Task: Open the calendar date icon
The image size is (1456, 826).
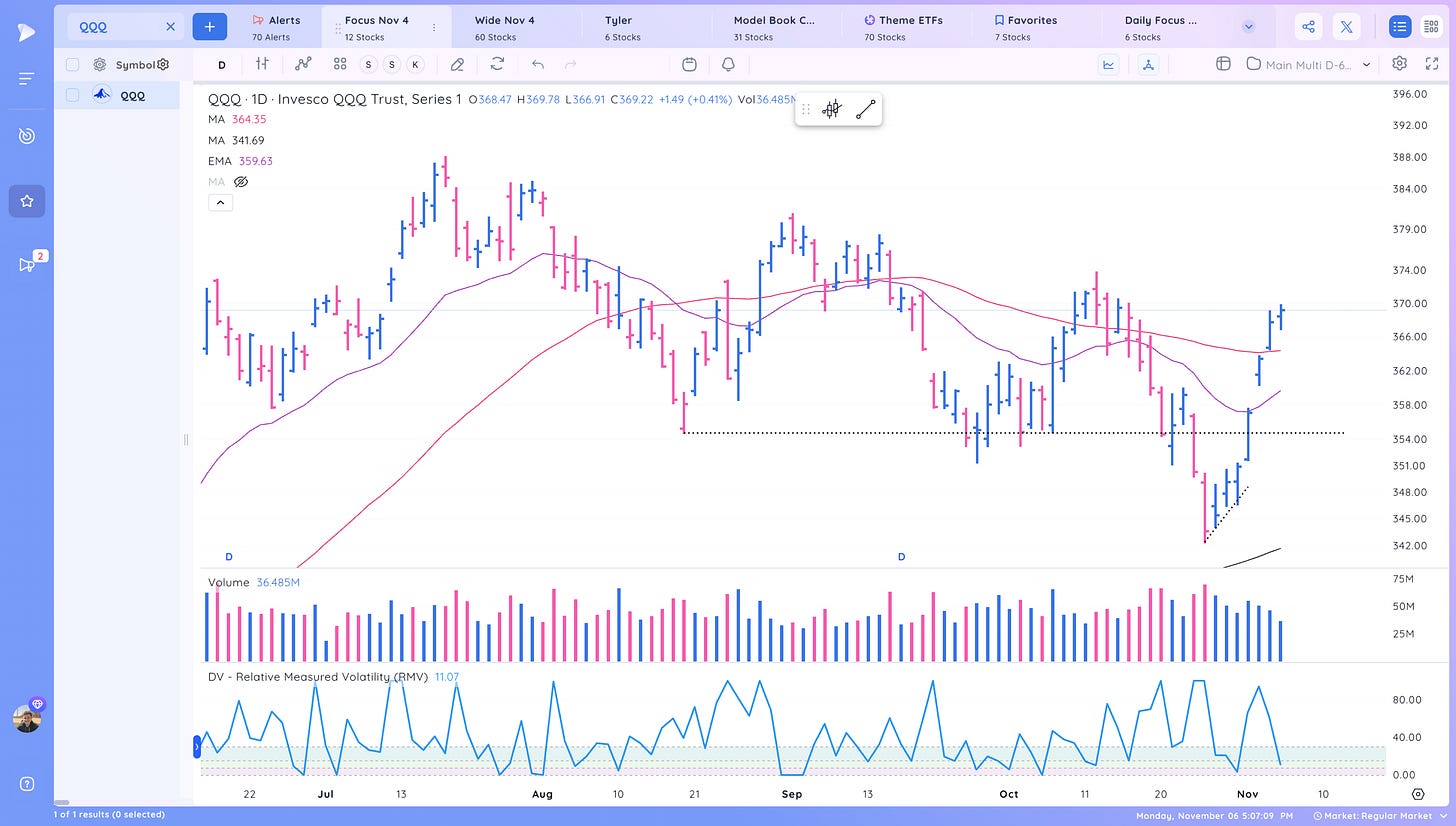Action: point(689,64)
